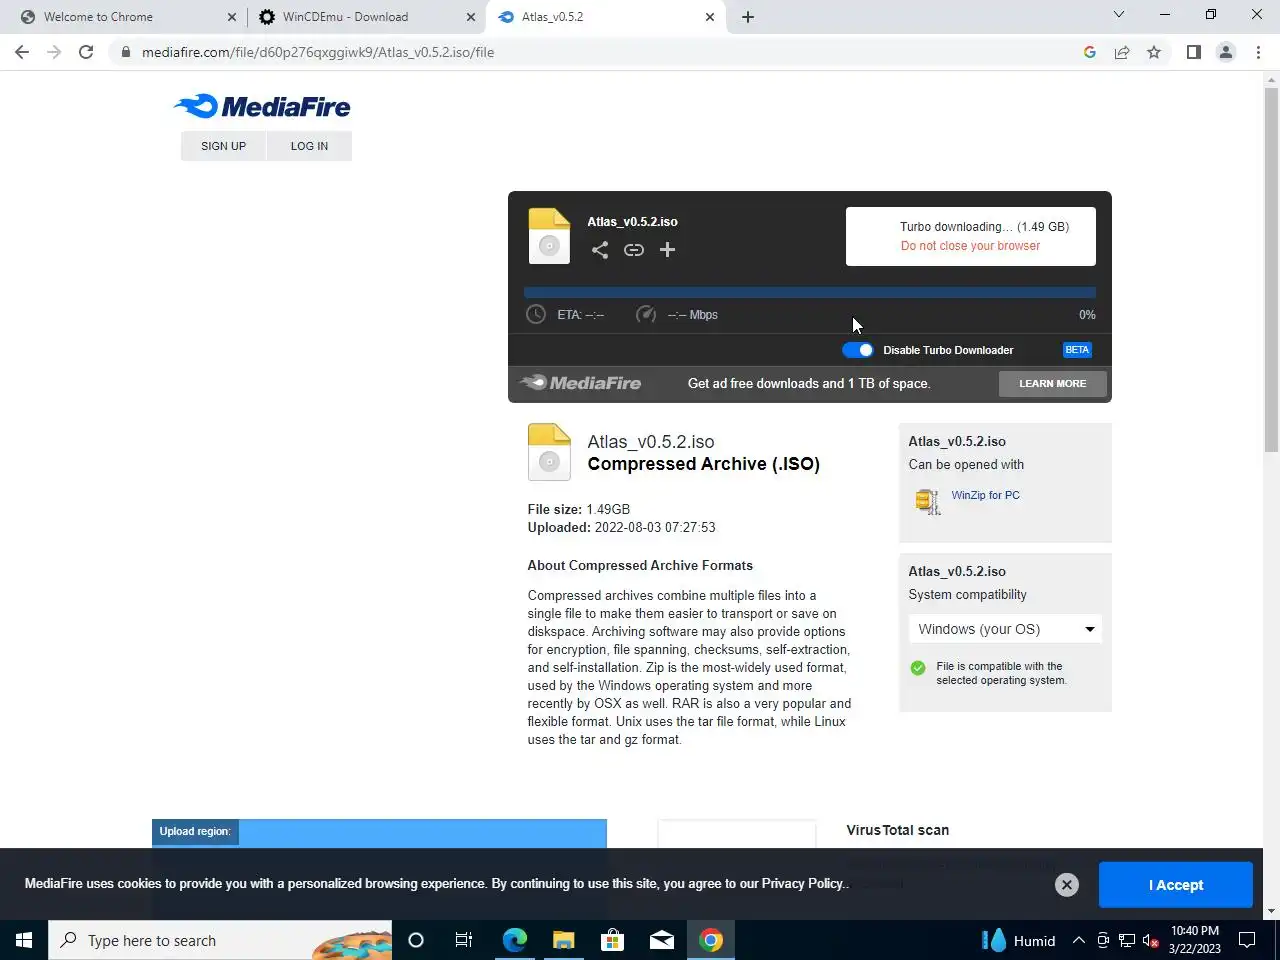Click the page vertical scrollbar
Viewport: 1280px width, 960px height.
[x=1271, y=270]
